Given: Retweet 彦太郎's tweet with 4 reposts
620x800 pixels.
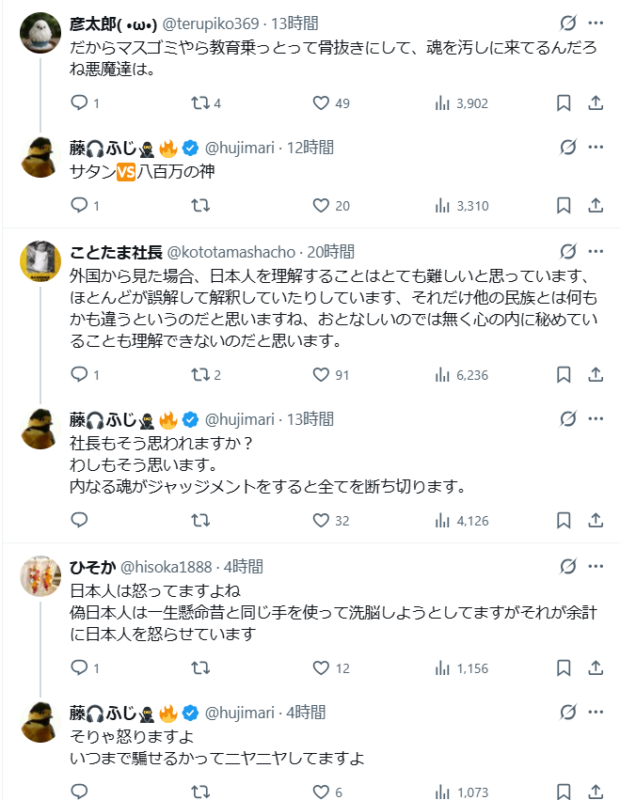Looking at the screenshot, I should click(200, 103).
